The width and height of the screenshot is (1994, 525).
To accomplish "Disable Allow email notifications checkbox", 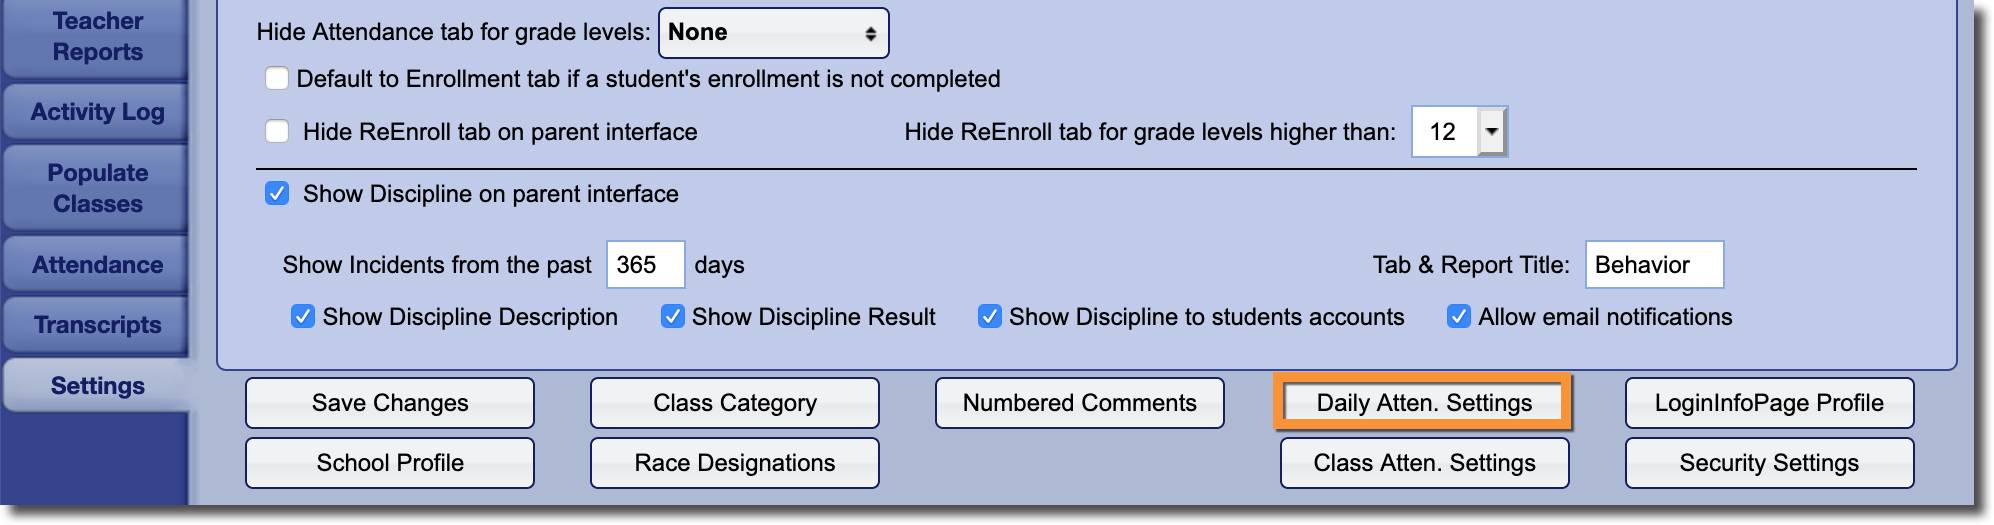I will [1459, 317].
